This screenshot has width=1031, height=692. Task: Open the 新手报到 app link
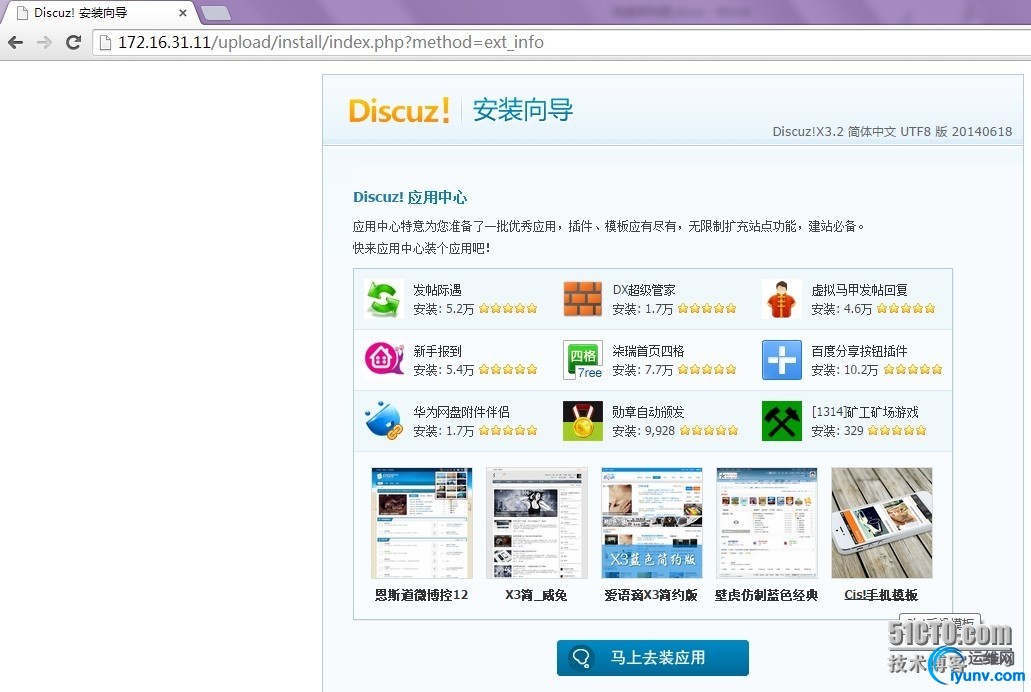pyautogui.click(x=437, y=351)
